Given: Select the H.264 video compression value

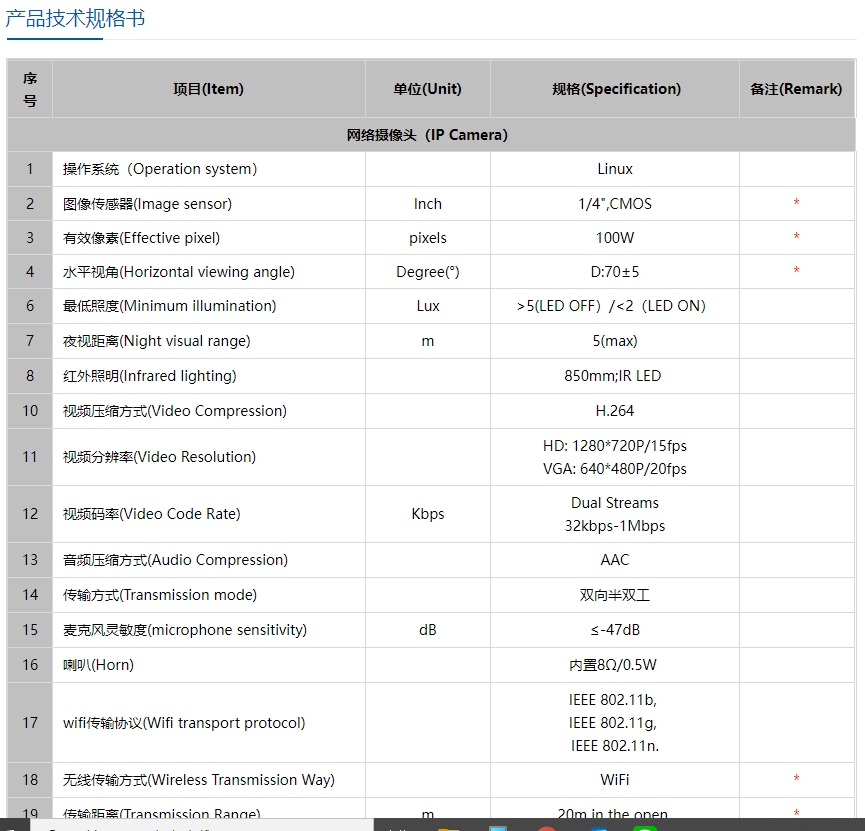Looking at the screenshot, I should point(614,411).
